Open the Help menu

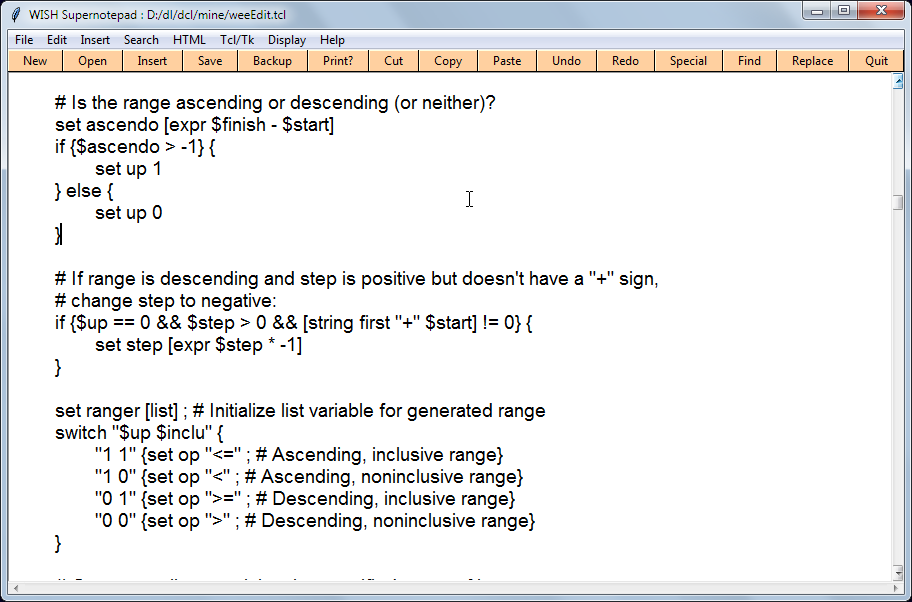(x=332, y=40)
